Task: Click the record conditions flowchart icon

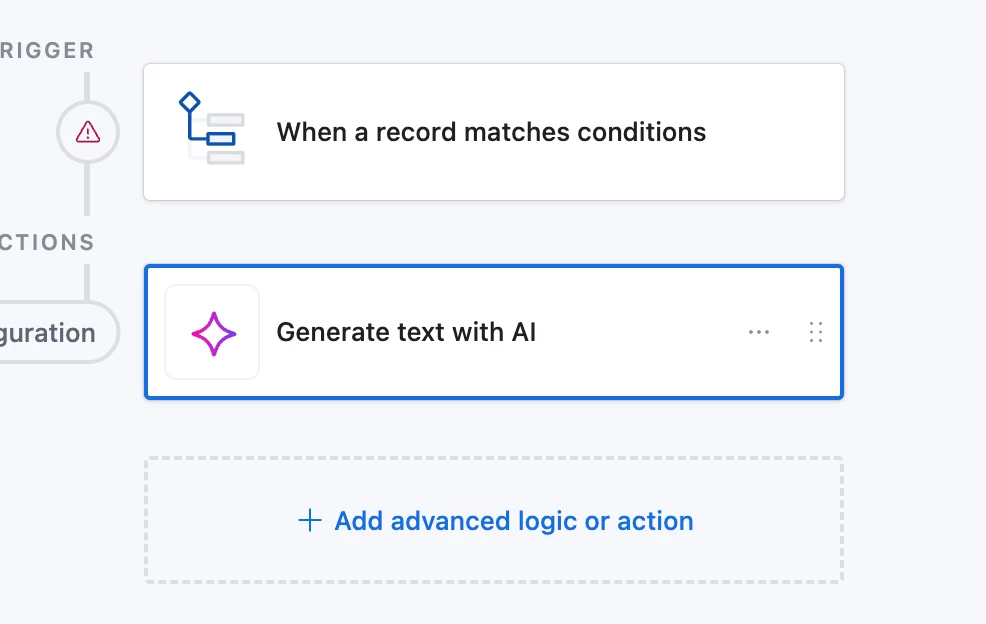Action: [x=211, y=128]
